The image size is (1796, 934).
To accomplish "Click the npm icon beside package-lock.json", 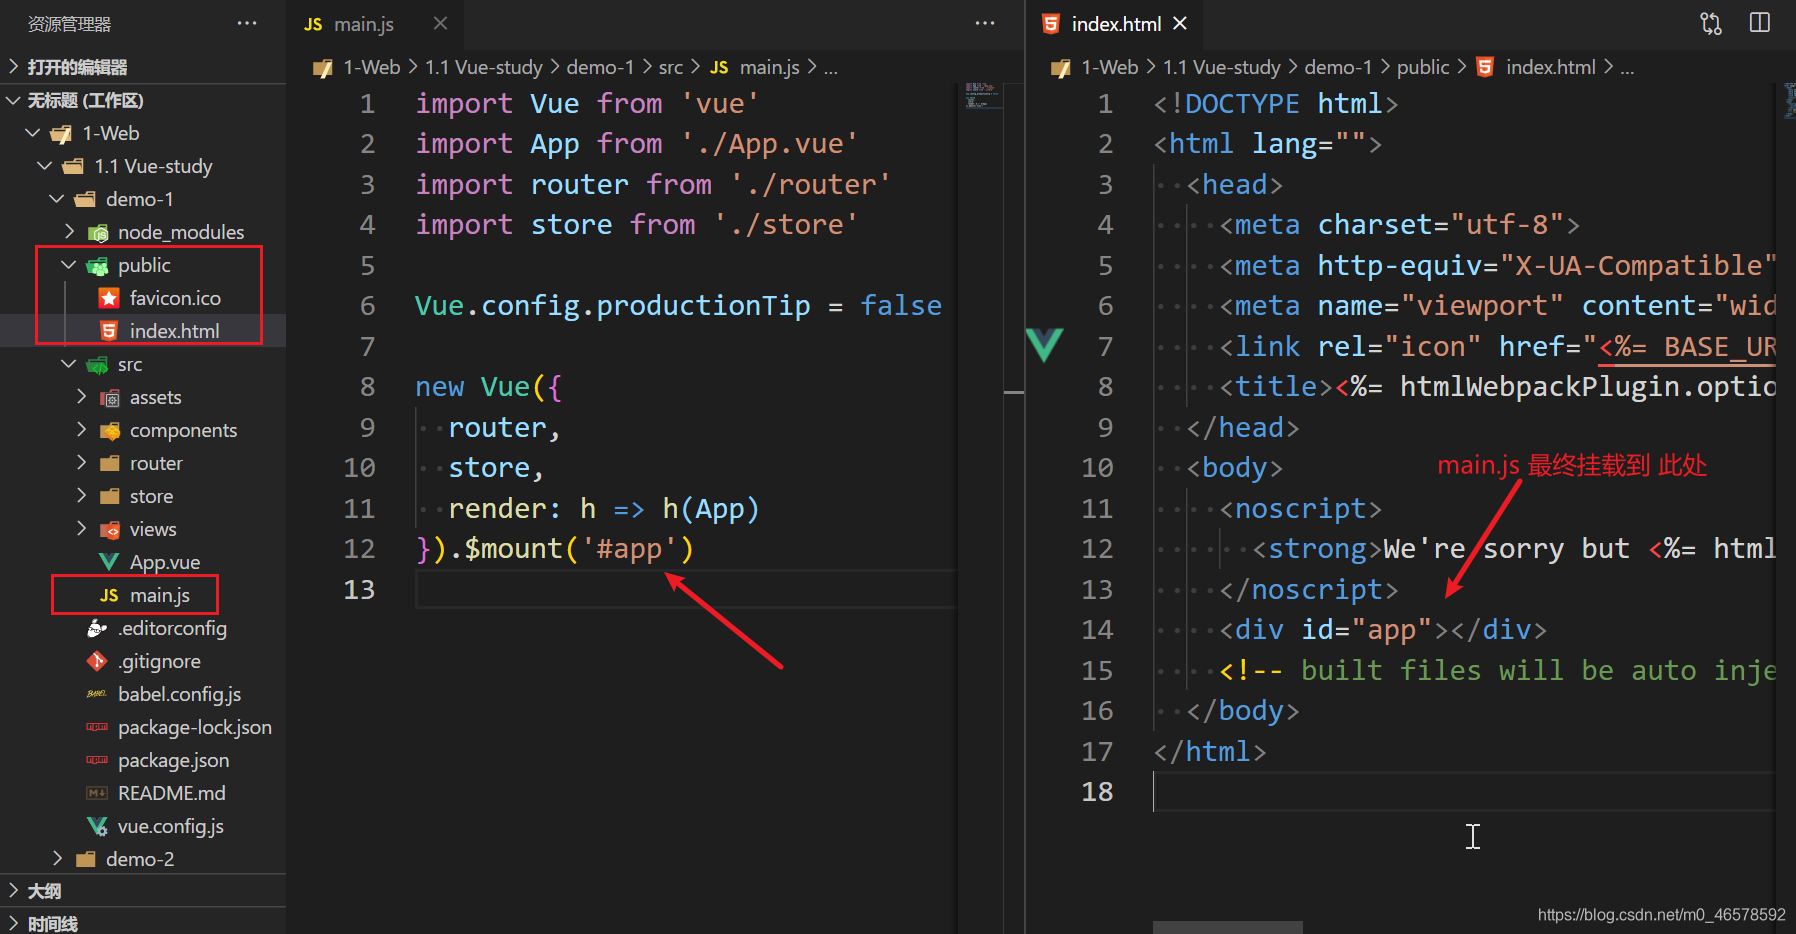I will tap(97, 727).
